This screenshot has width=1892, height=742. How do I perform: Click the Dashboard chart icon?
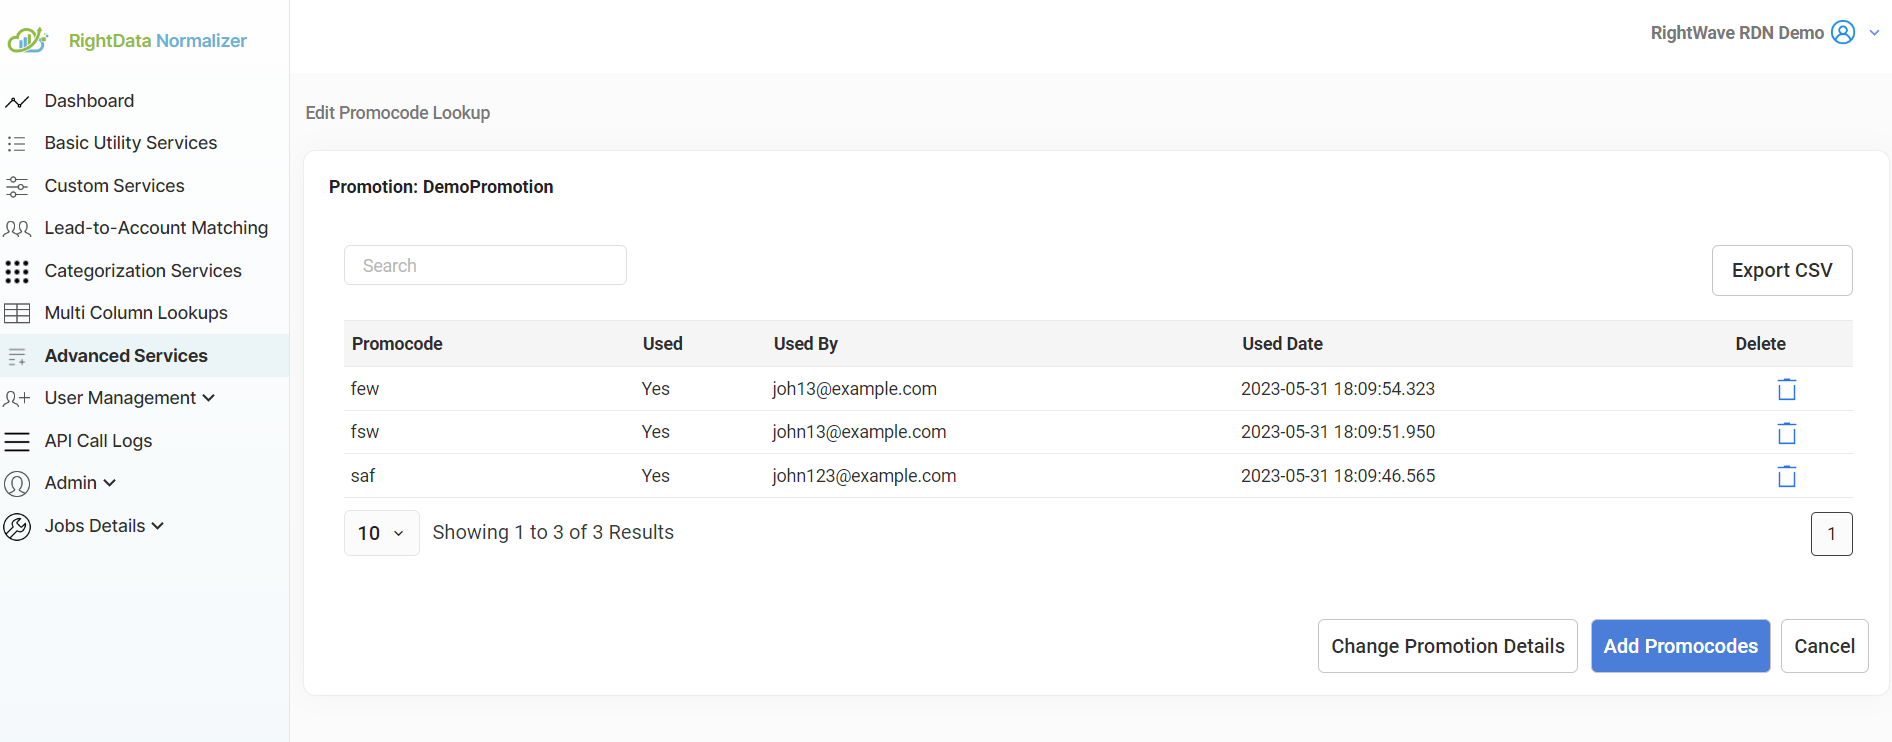(x=17, y=102)
